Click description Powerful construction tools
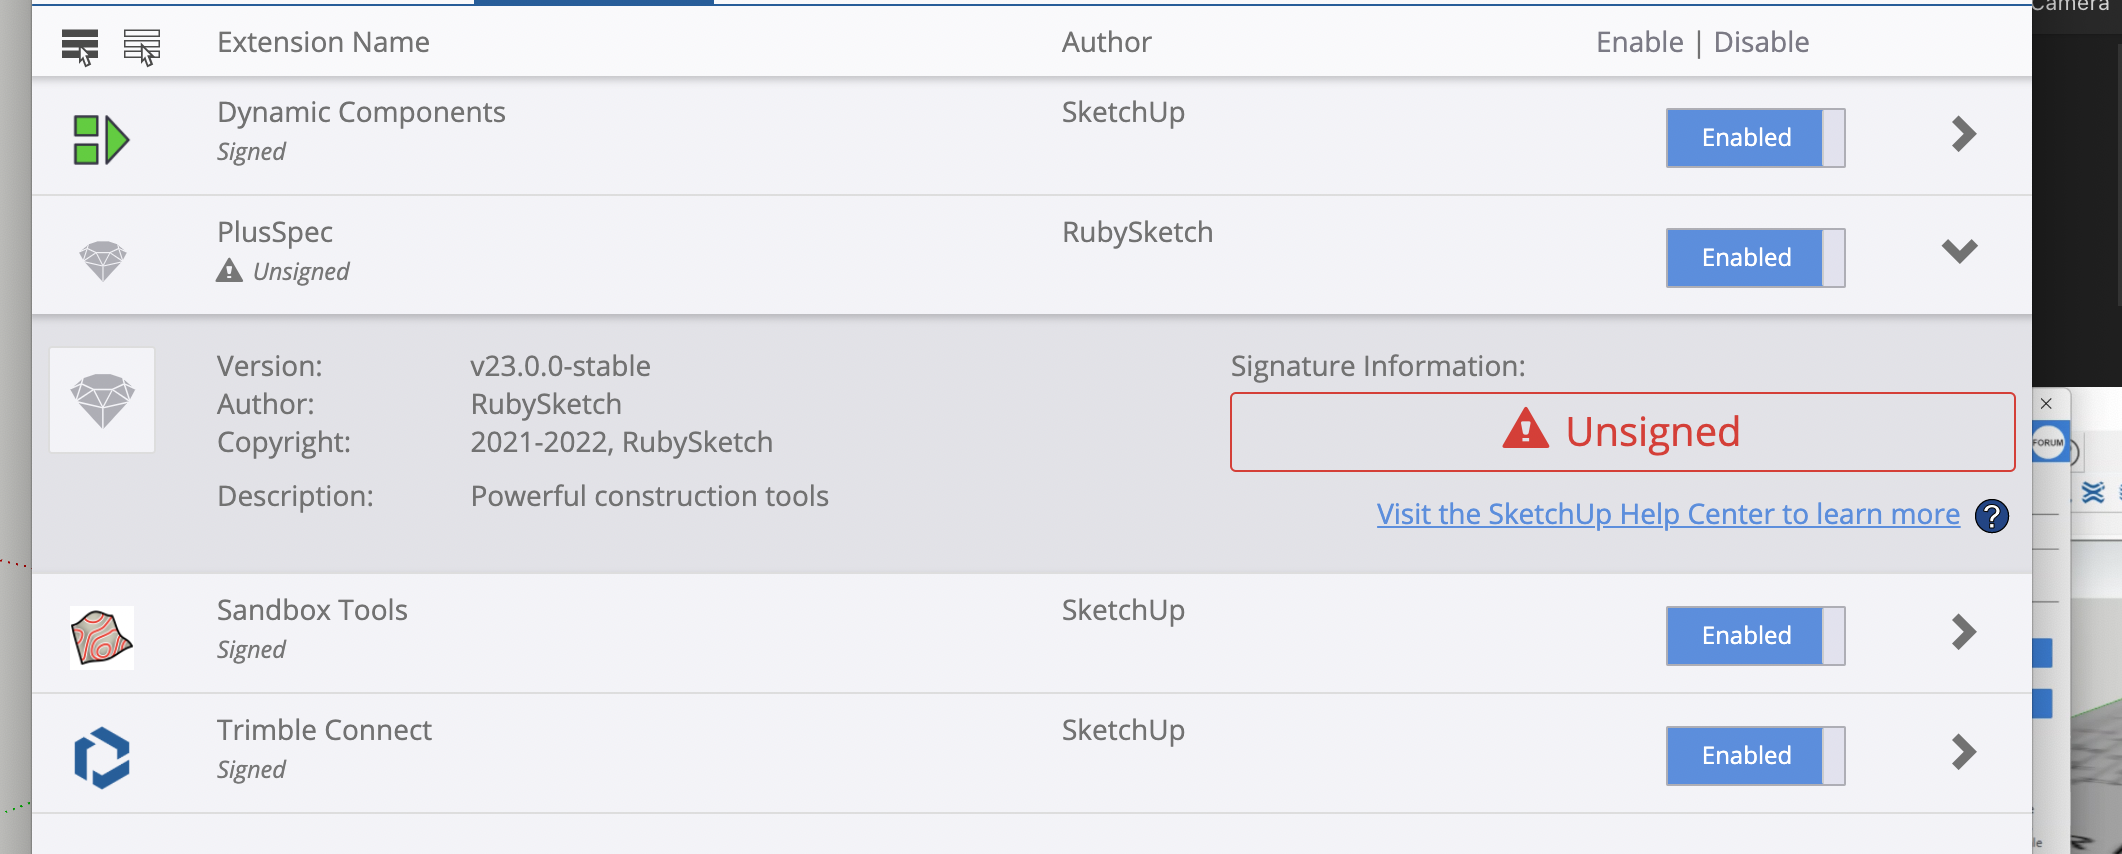The height and width of the screenshot is (854, 2122). [x=649, y=496]
